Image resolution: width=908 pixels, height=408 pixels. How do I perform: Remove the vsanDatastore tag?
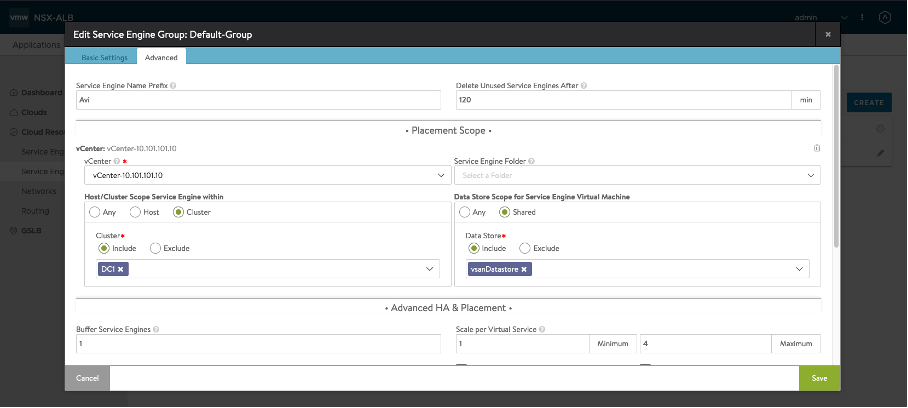click(523, 270)
